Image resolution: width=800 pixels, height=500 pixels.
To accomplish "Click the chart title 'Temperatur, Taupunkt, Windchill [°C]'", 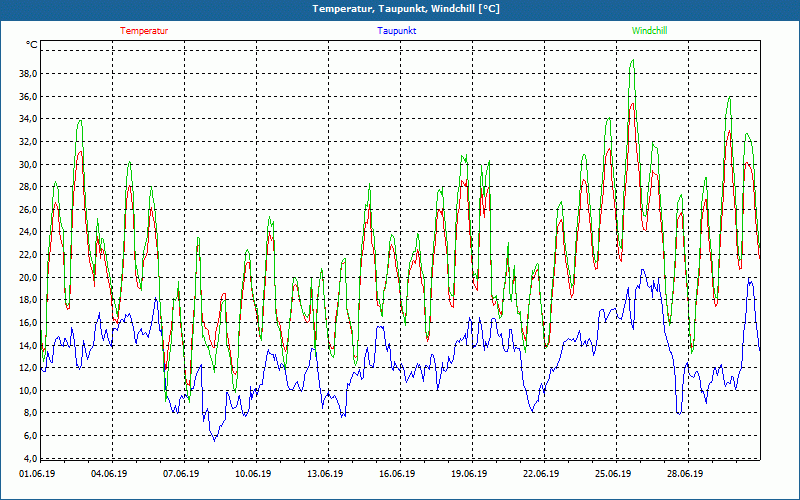I will (406, 9).
